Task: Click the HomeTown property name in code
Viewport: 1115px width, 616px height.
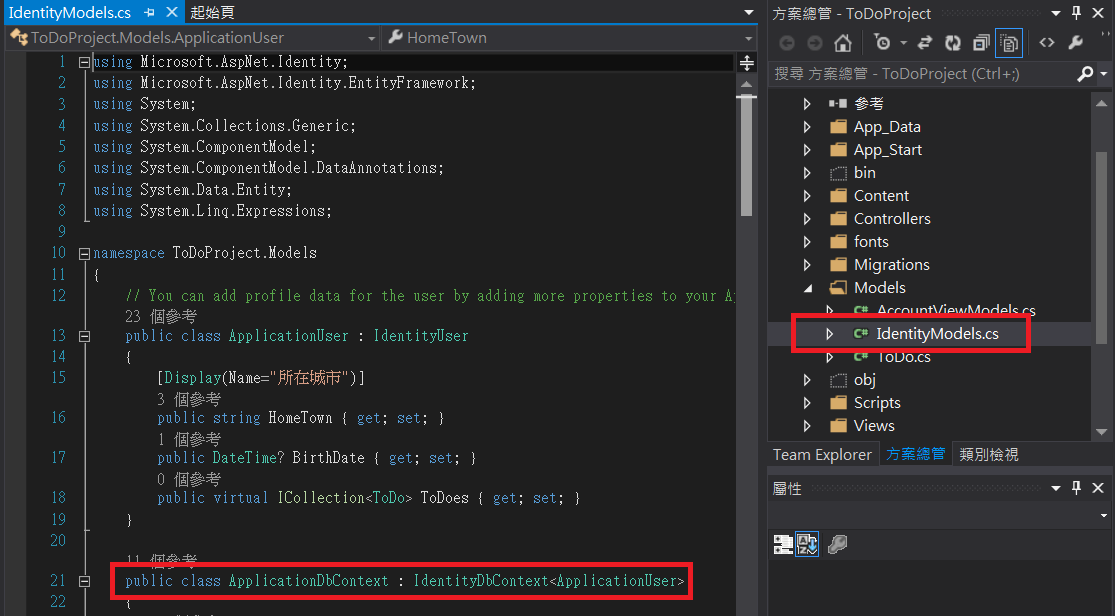Action: [300, 418]
